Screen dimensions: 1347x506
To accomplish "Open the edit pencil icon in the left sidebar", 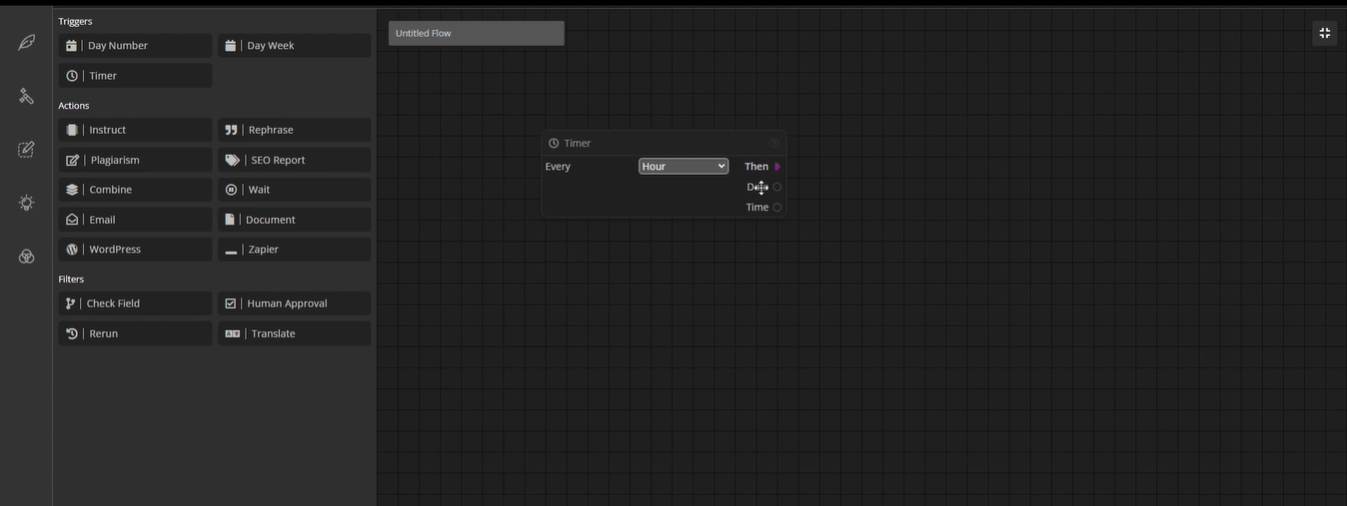I will click(x=26, y=149).
